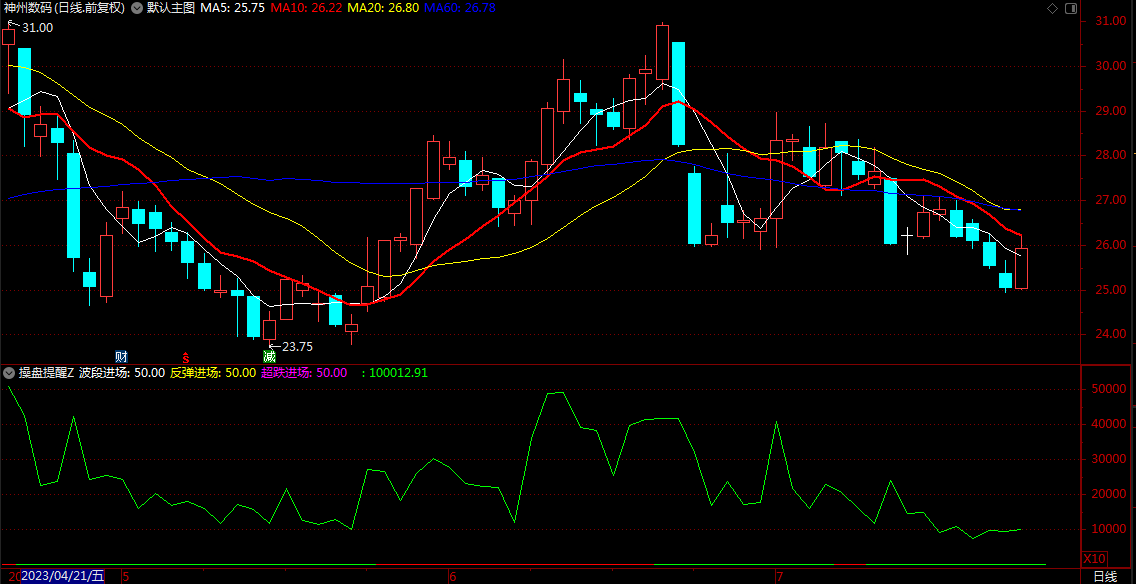
Task: Click the 23.75 low price annotation
Action: coord(297,347)
